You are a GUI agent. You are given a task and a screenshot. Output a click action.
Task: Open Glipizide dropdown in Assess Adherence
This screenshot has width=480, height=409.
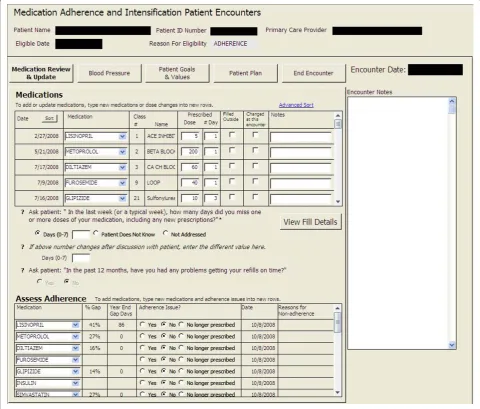76,372
